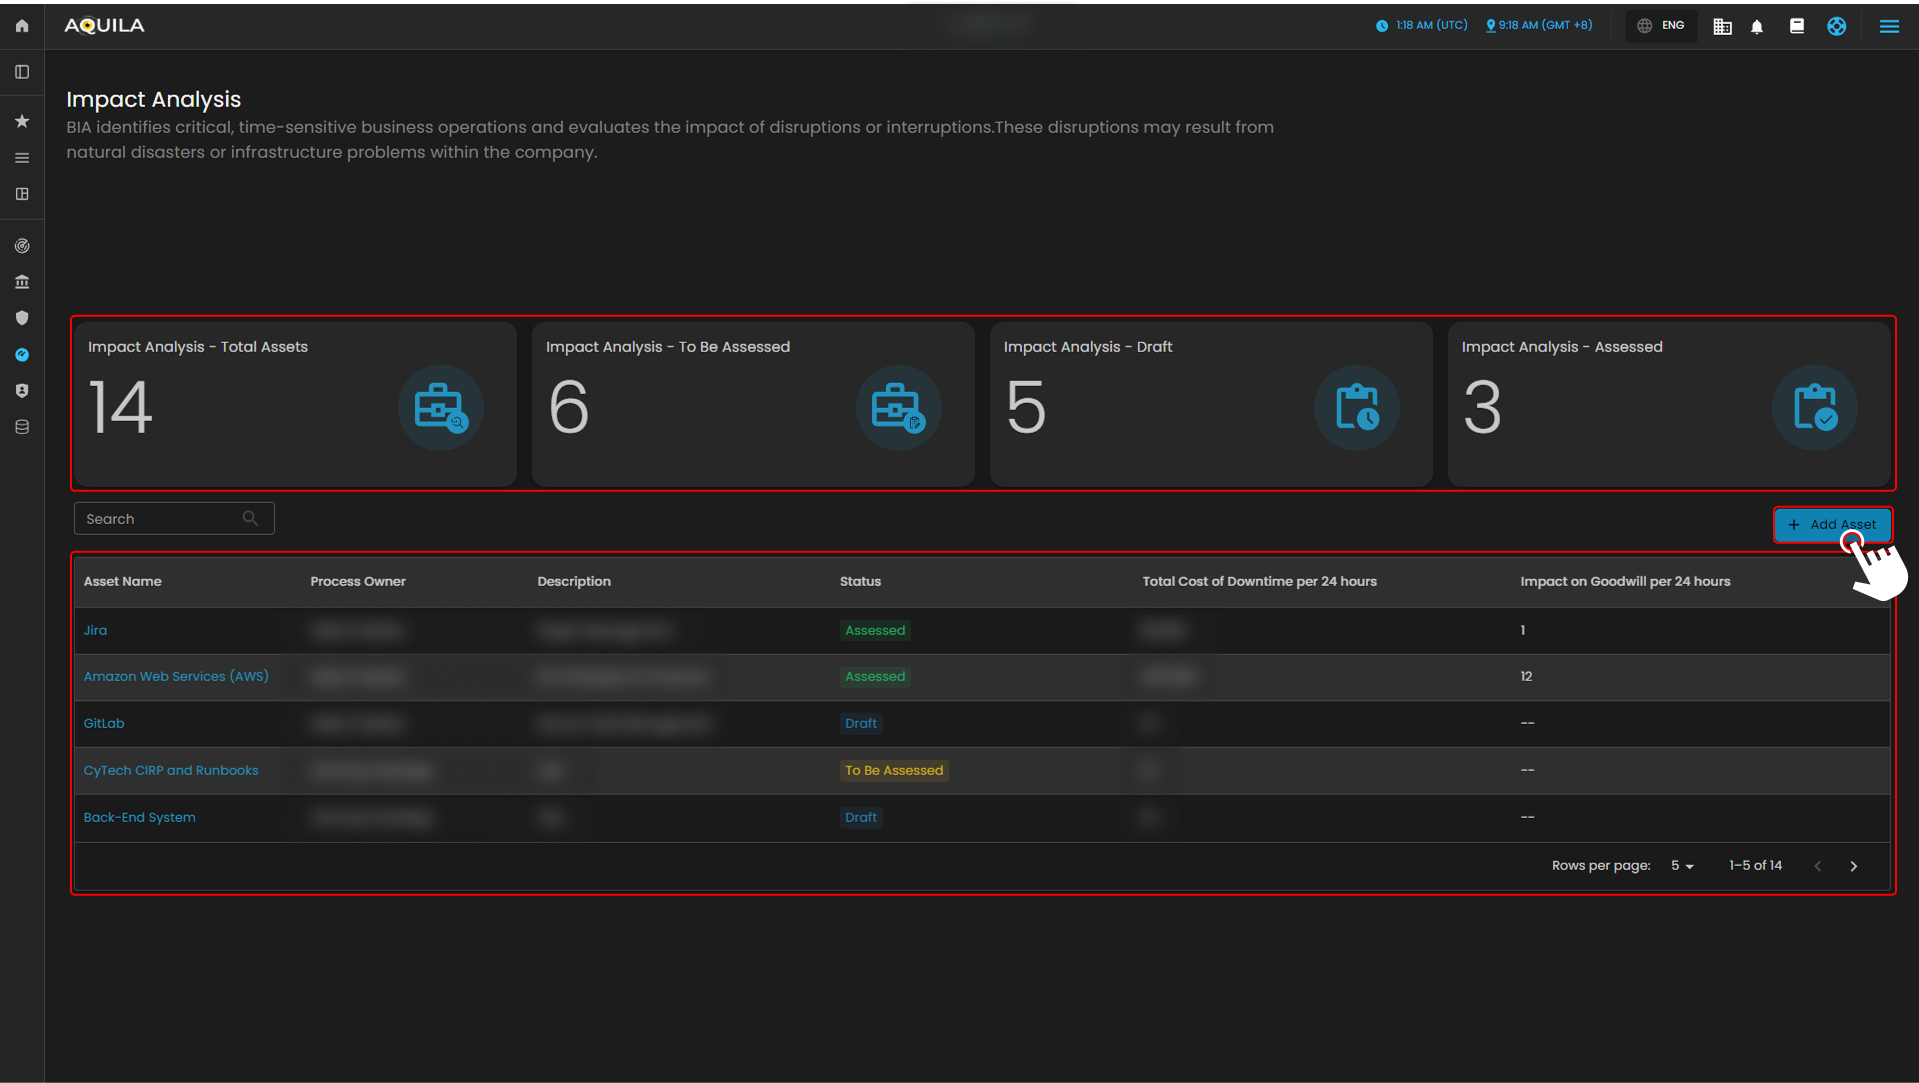
Task: Click the Add Asset button
Action: (x=1832, y=524)
